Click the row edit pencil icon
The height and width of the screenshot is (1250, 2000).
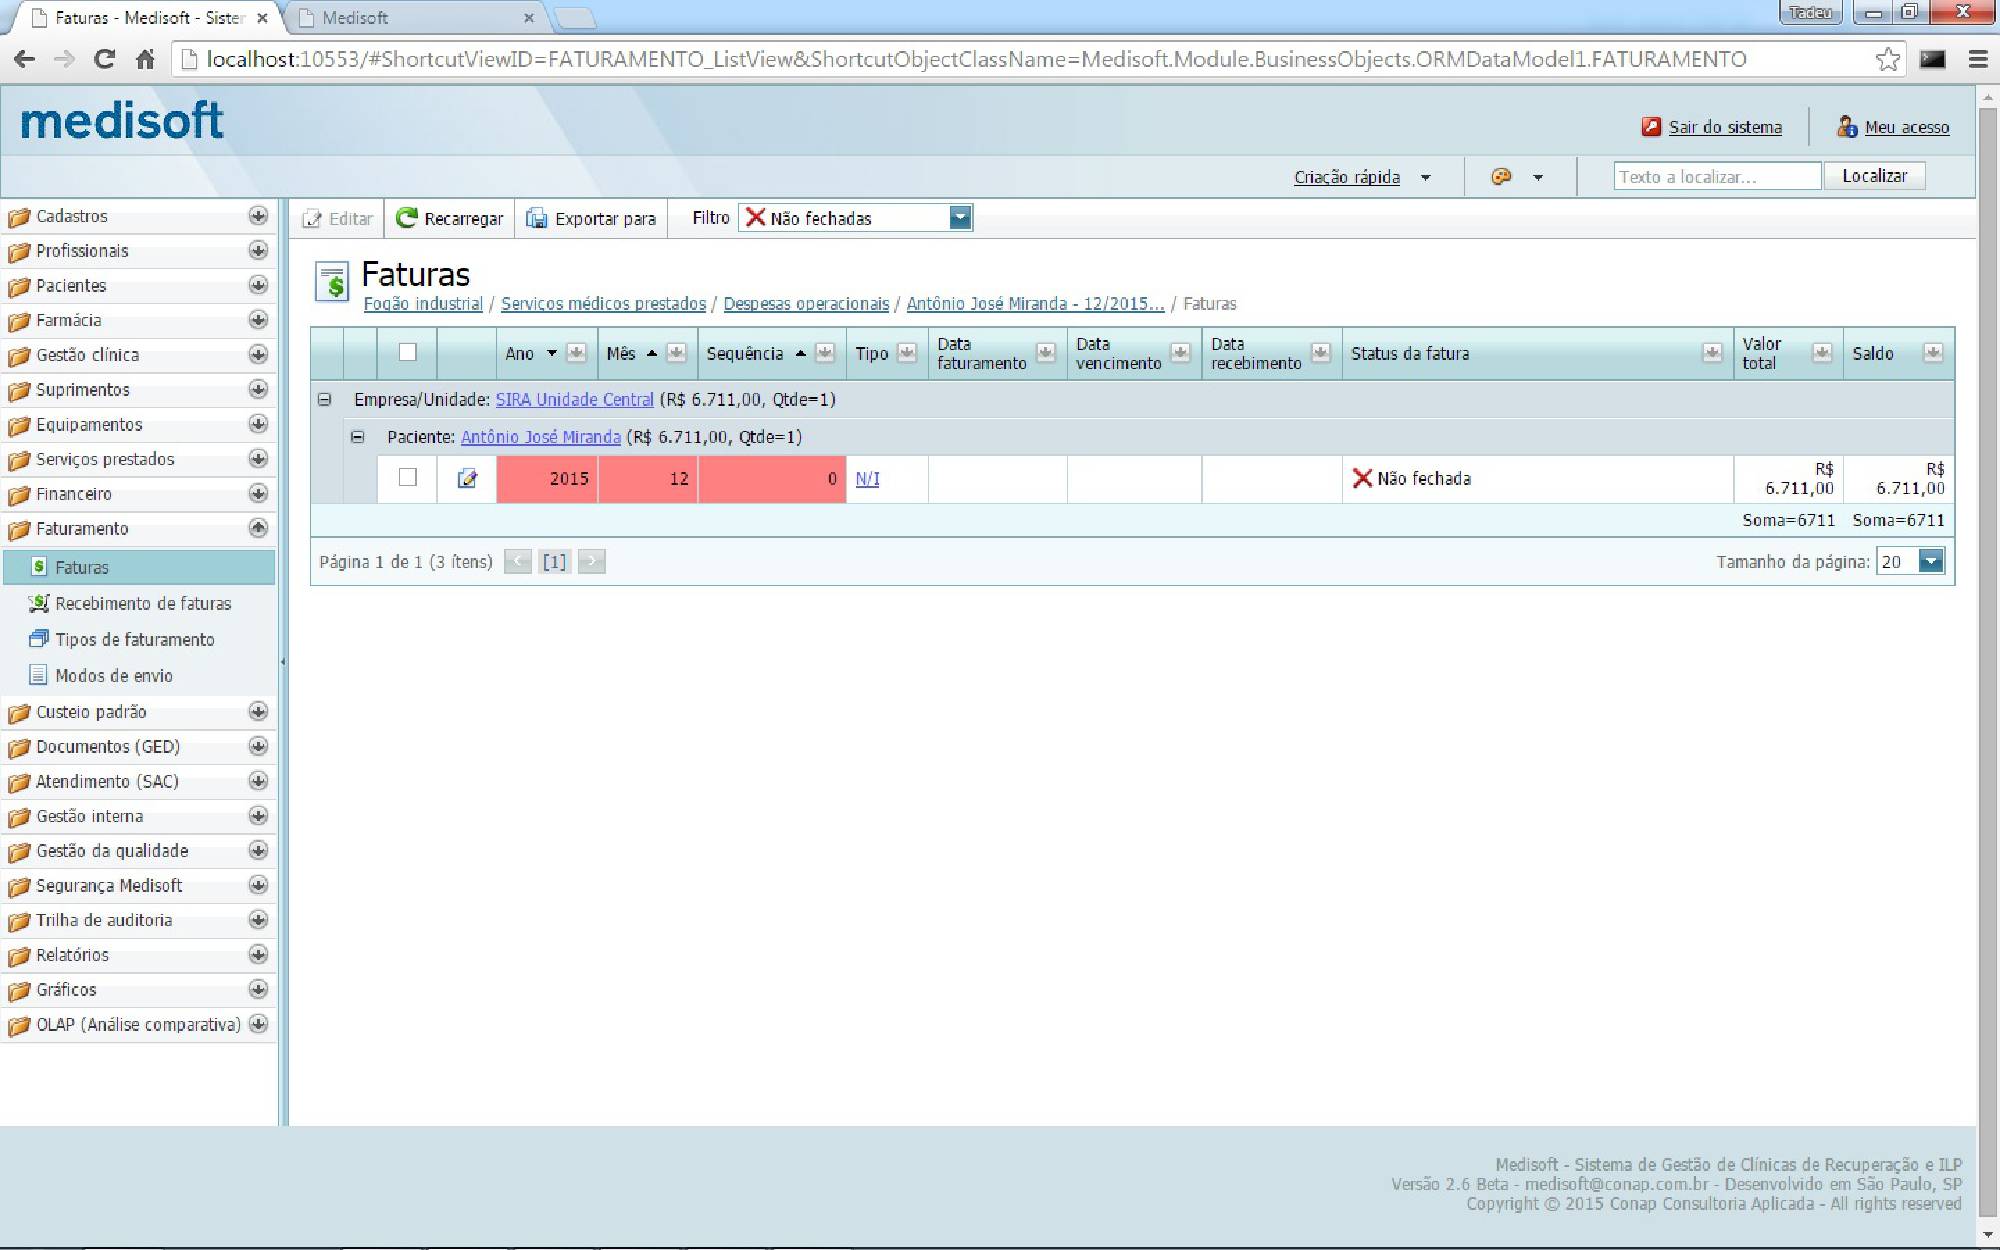coord(467,479)
